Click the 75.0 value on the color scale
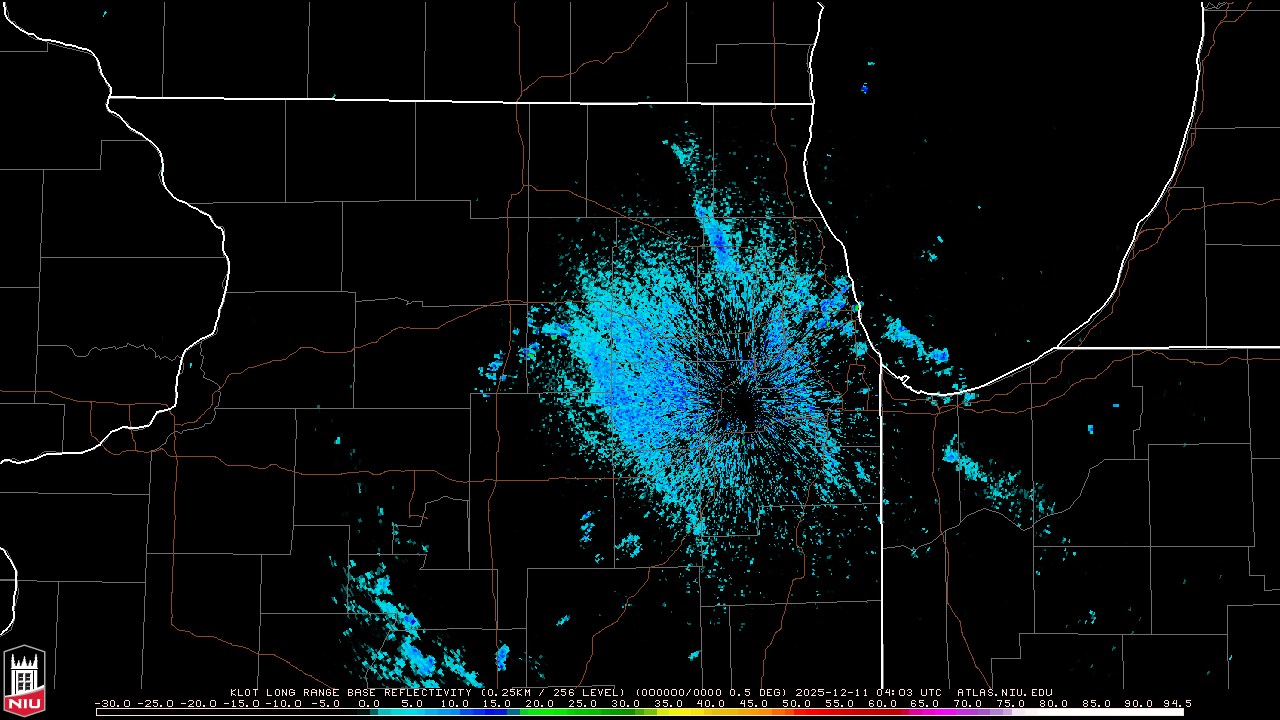 pos(1009,703)
